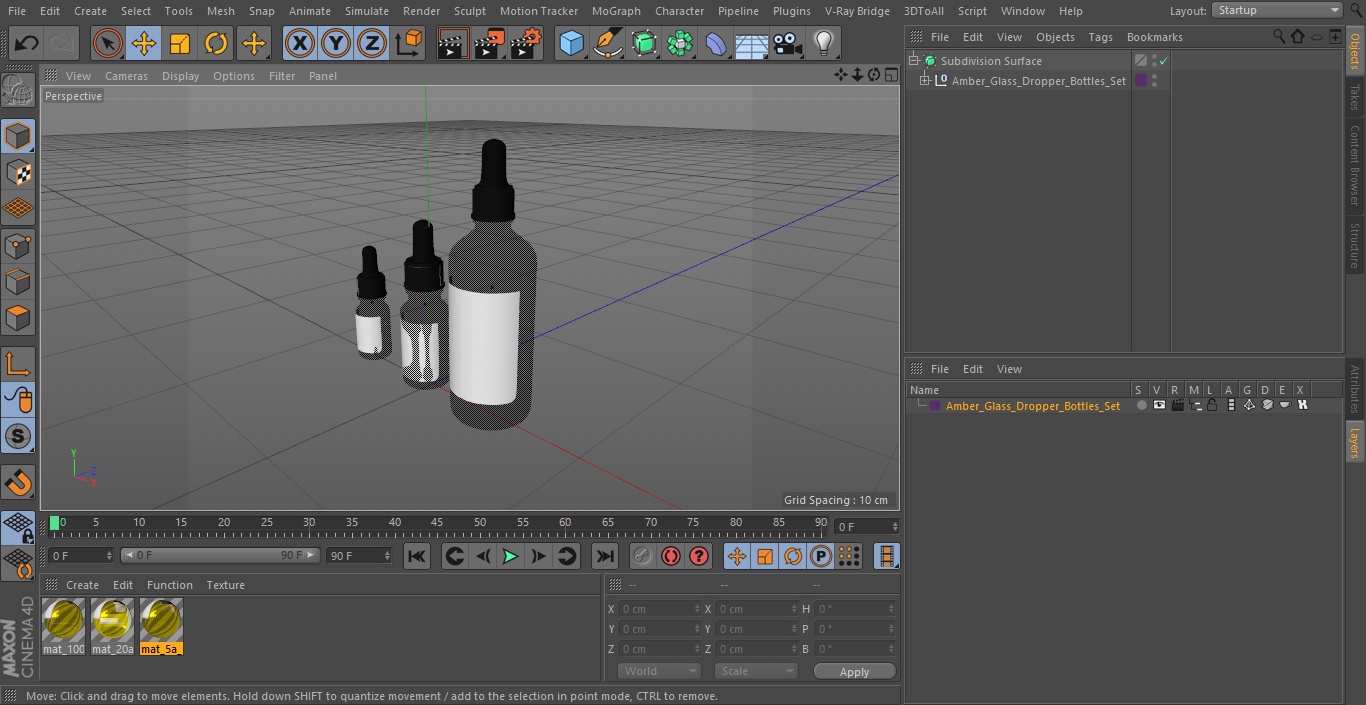This screenshot has height=705, width=1366.
Task: Click the Apply button in coordinates panel
Action: click(x=854, y=672)
